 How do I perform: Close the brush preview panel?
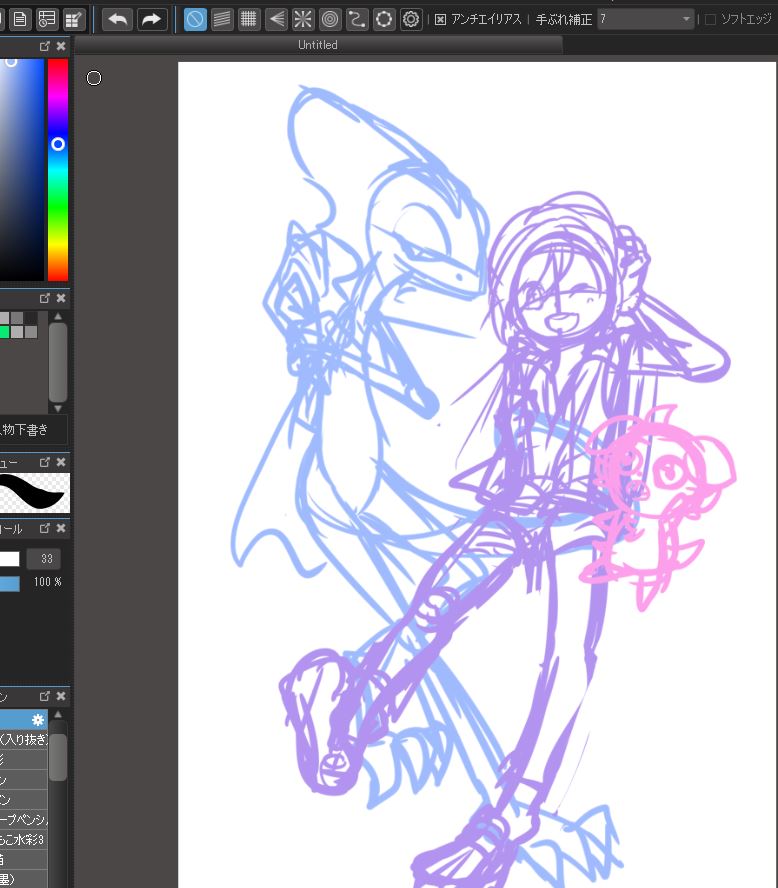pyautogui.click(x=61, y=462)
